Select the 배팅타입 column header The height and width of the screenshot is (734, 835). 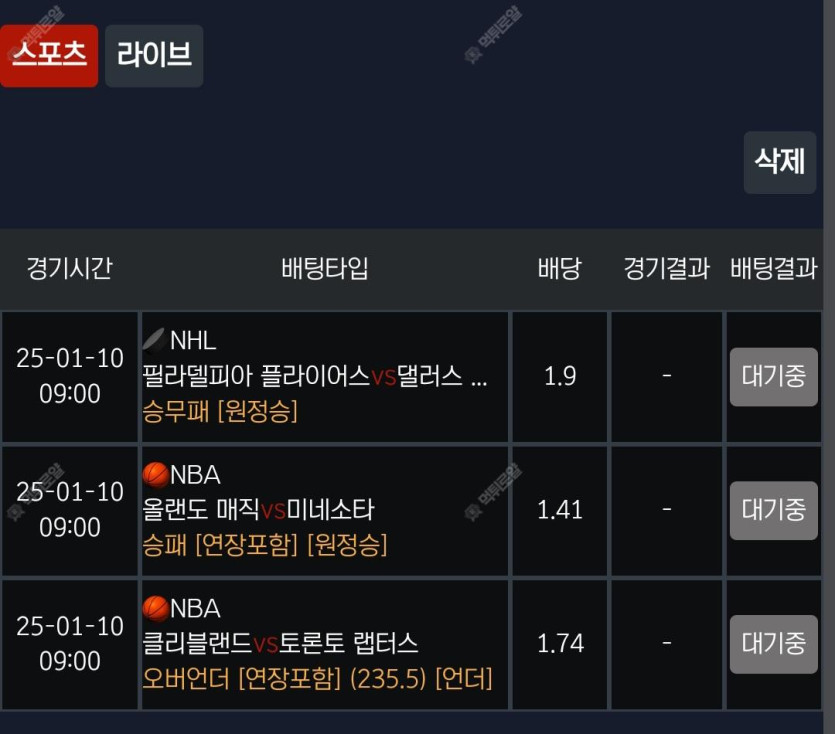tap(325, 268)
